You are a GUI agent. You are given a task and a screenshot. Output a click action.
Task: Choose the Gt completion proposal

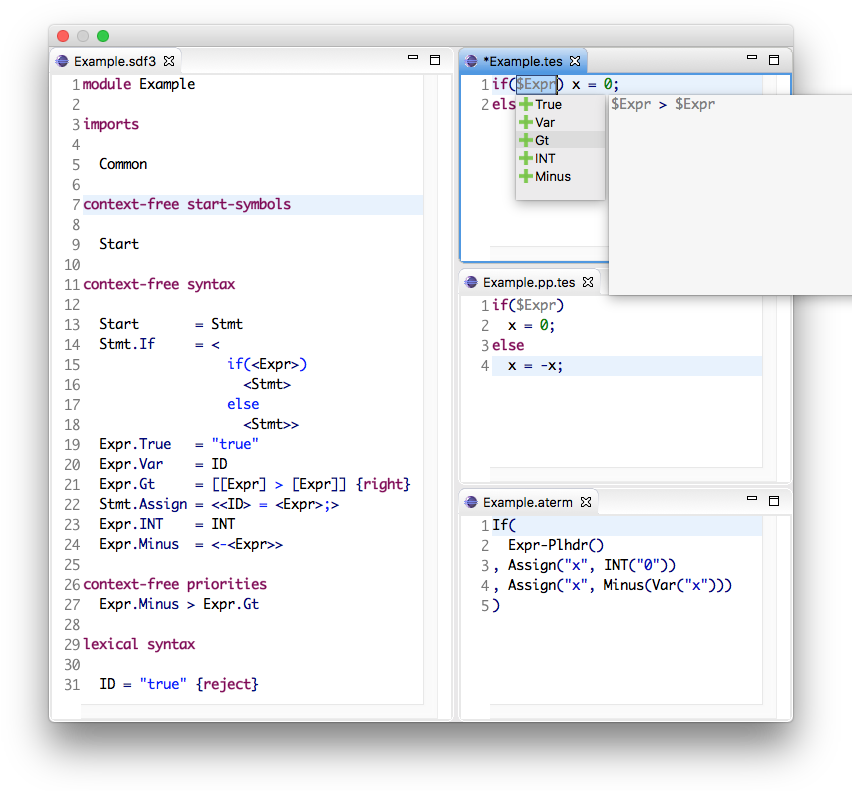560,140
